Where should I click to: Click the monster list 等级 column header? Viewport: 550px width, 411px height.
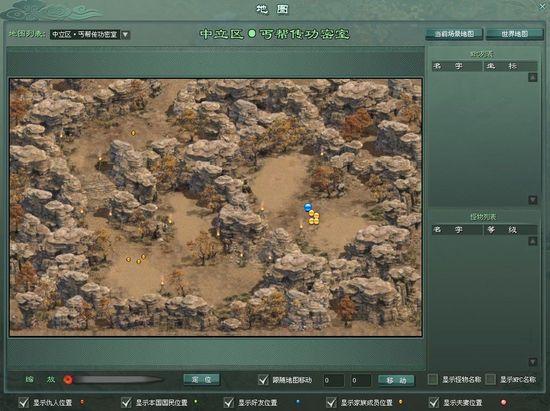[x=510, y=230]
